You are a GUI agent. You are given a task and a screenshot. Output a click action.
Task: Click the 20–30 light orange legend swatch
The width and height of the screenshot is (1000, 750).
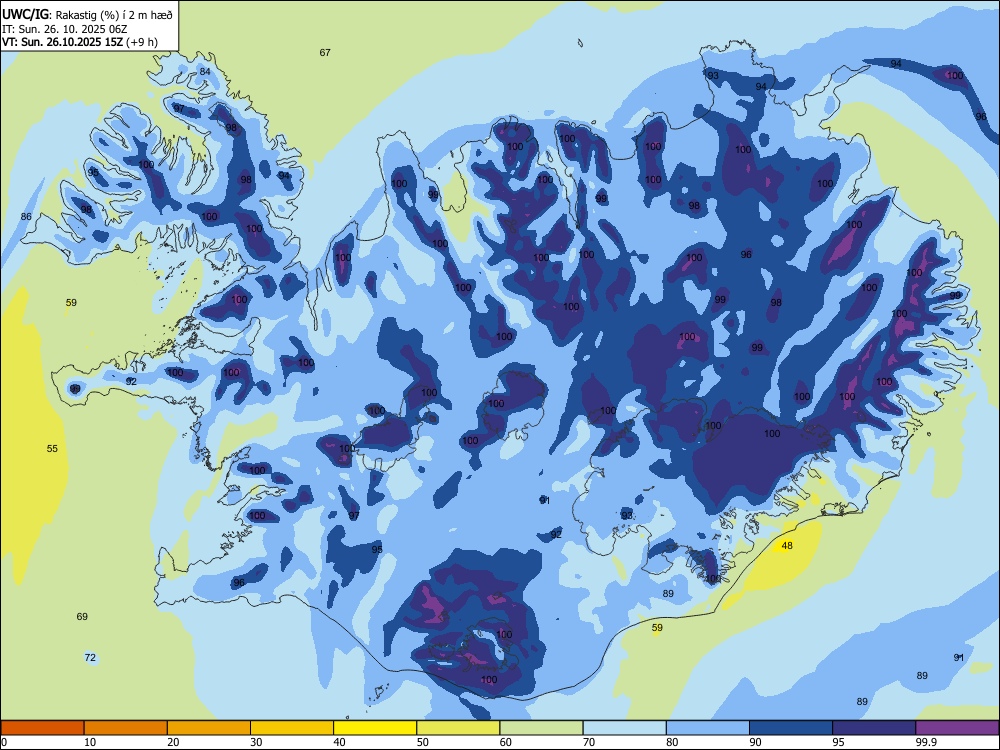(x=209, y=728)
